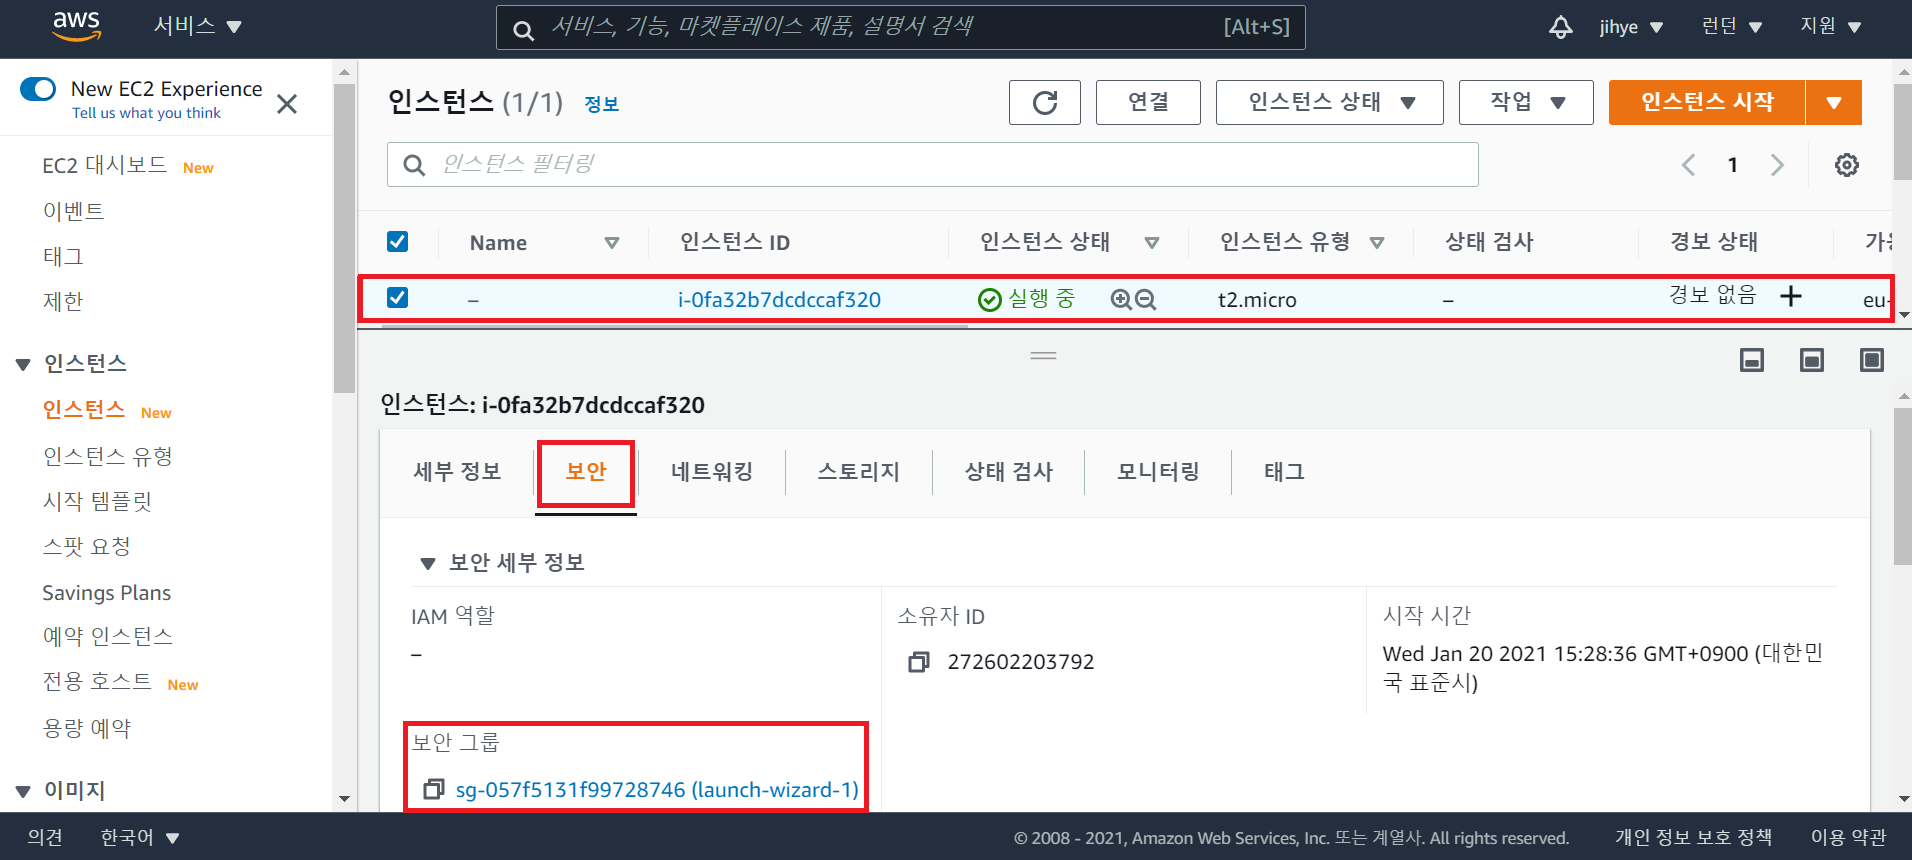
Task: Open the AWS home logo
Action: (x=77, y=27)
